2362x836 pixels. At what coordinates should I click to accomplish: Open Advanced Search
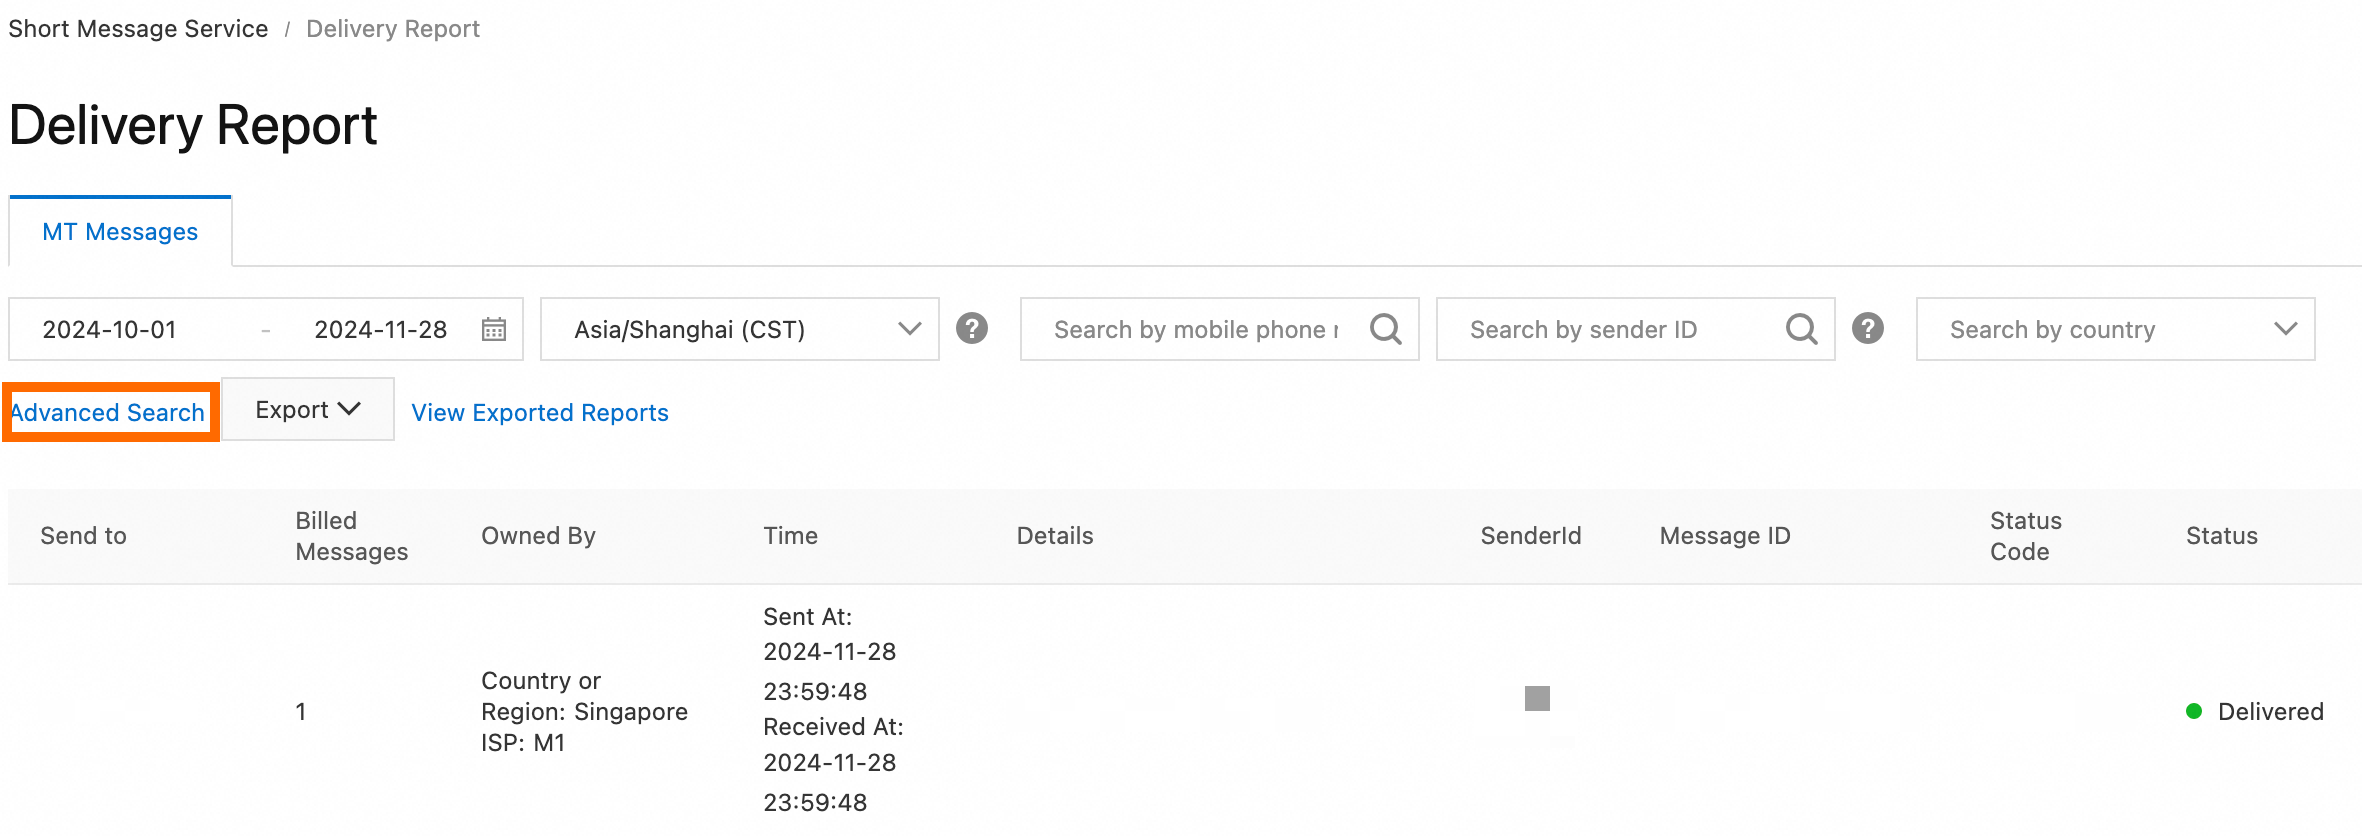[x=108, y=412]
